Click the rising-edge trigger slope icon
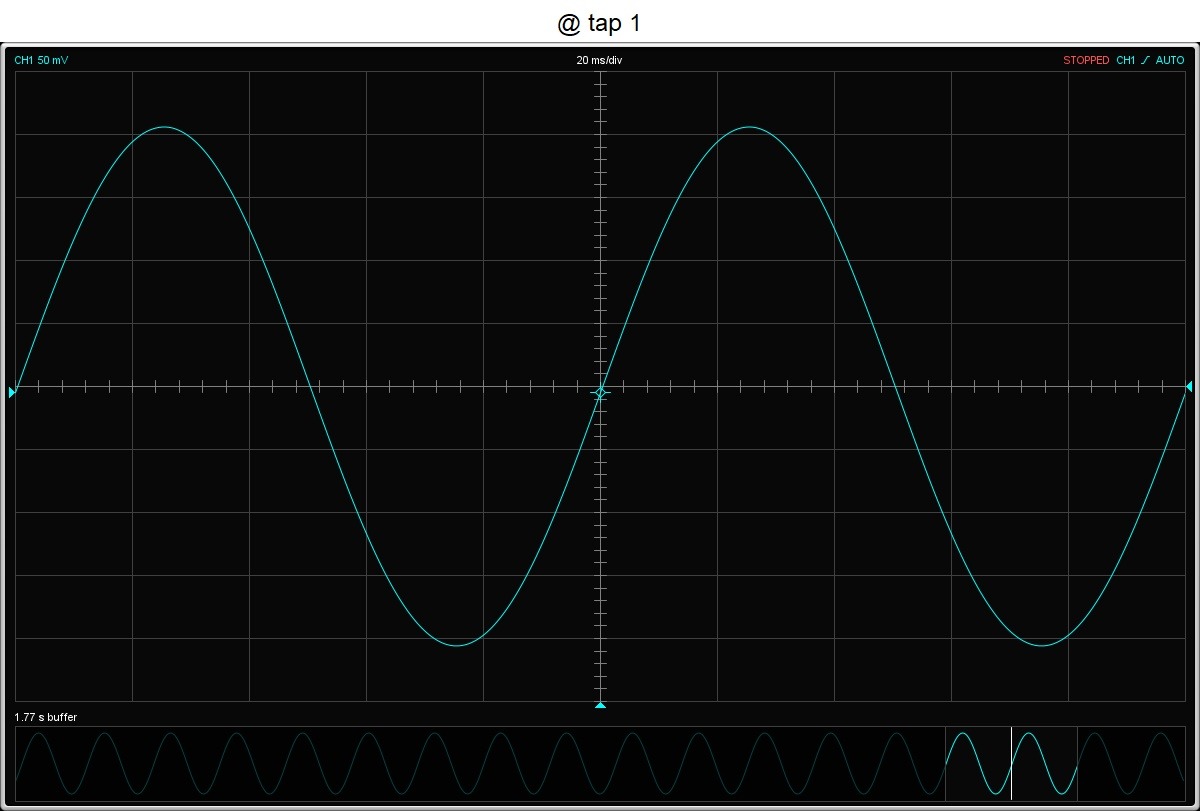 (x=1145, y=61)
